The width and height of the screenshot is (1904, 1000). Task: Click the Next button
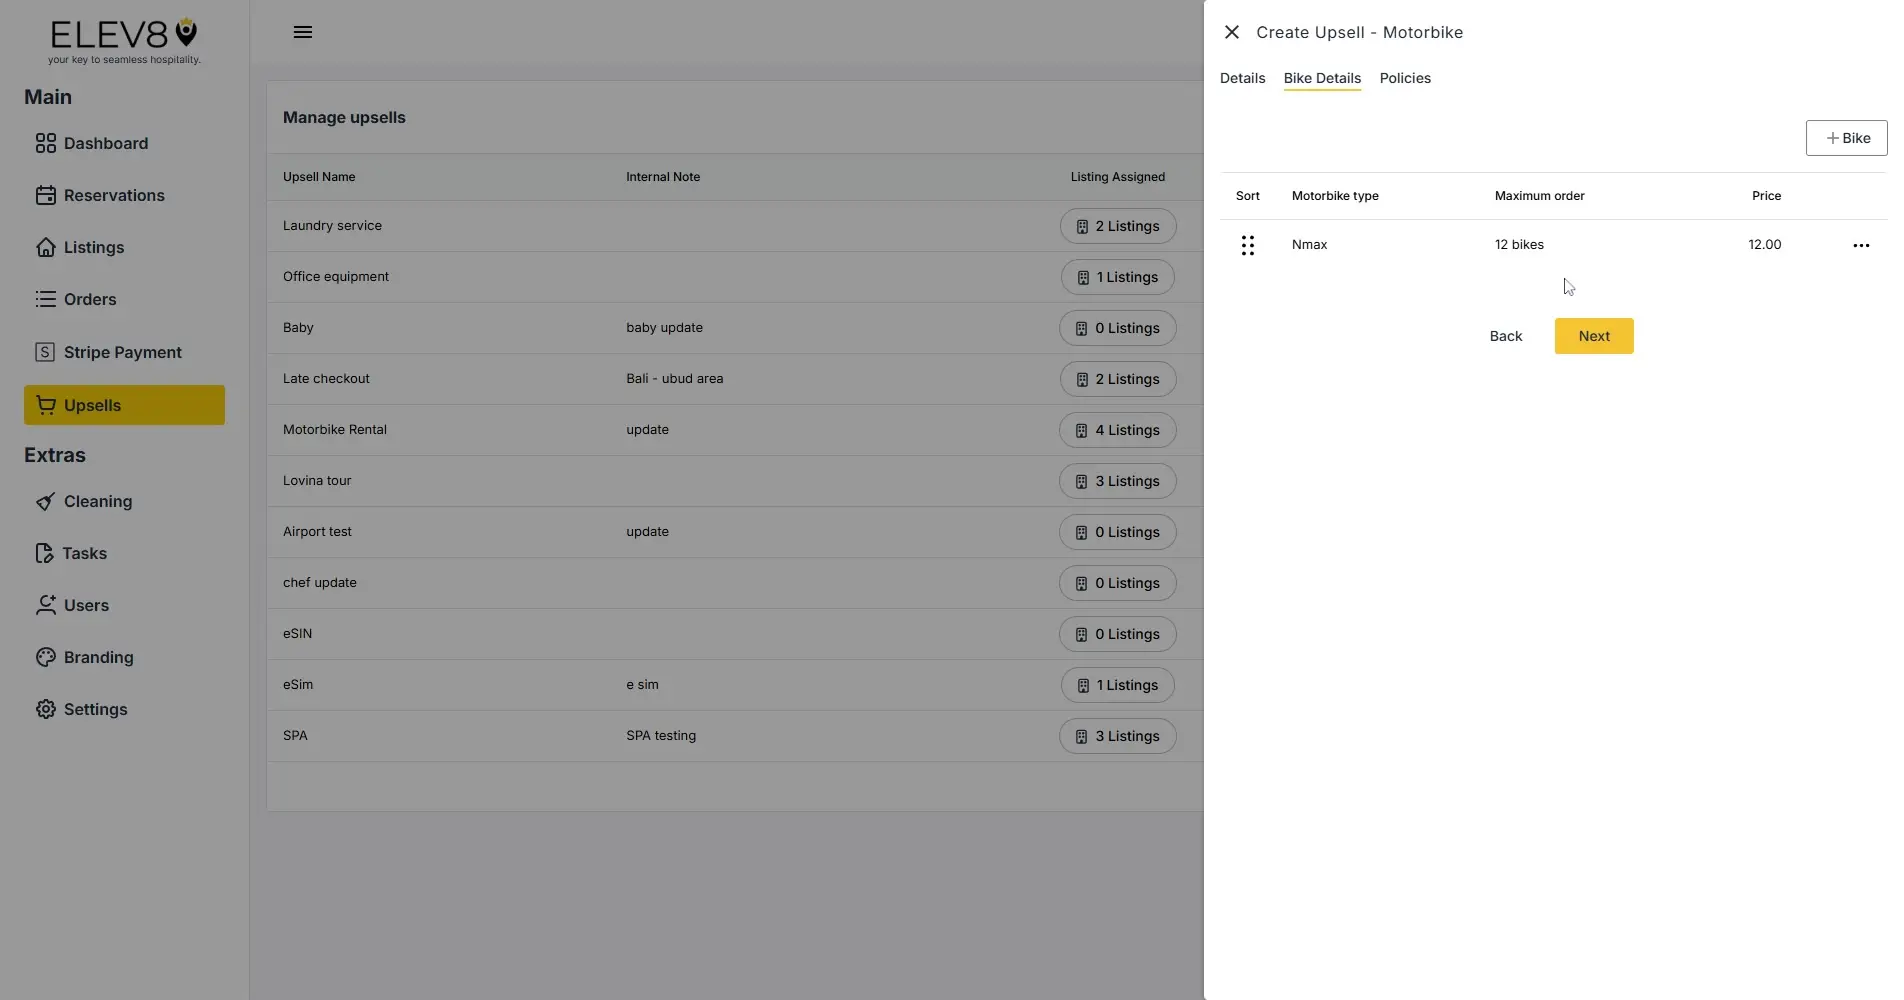[x=1593, y=336]
